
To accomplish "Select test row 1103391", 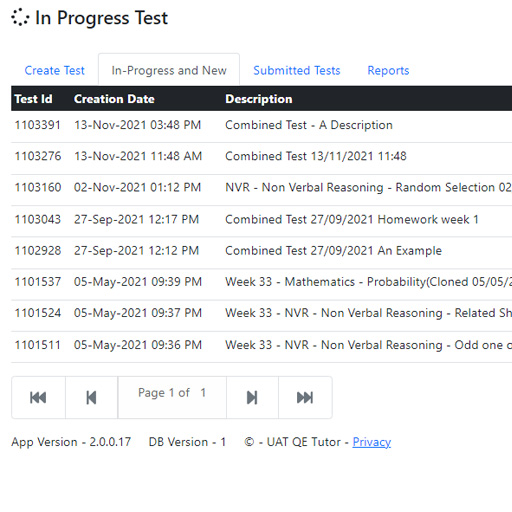I will click(262, 125).
